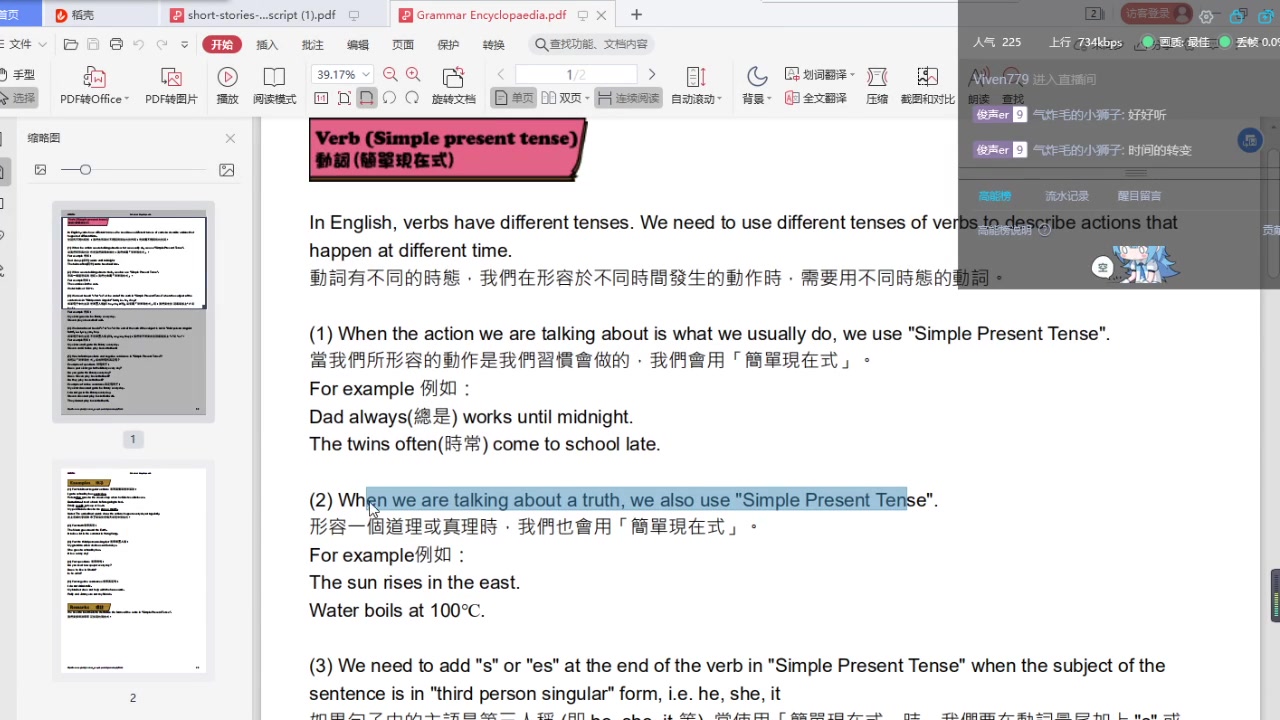Click the actual size 1:1 icon
The width and height of the screenshot is (1280, 720).
pos(321,98)
